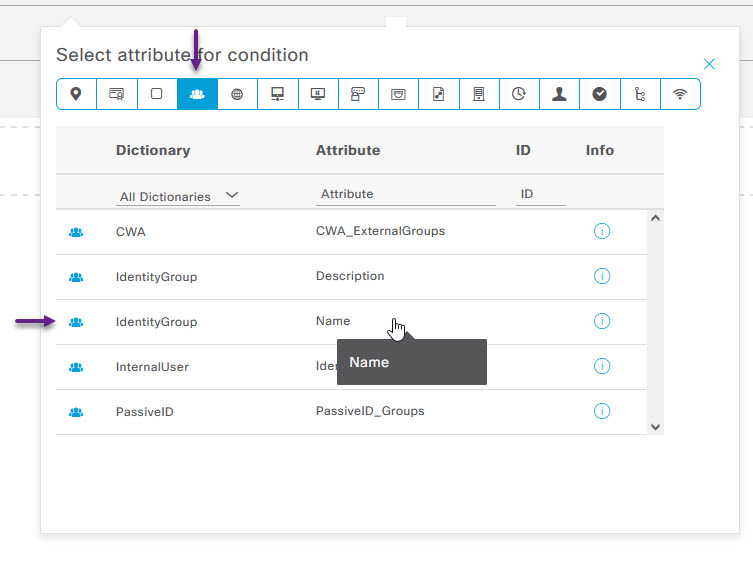Viewport: 753px width, 574px height.
Task: Select the IdentityGroup Name attribute row
Action: (333, 322)
